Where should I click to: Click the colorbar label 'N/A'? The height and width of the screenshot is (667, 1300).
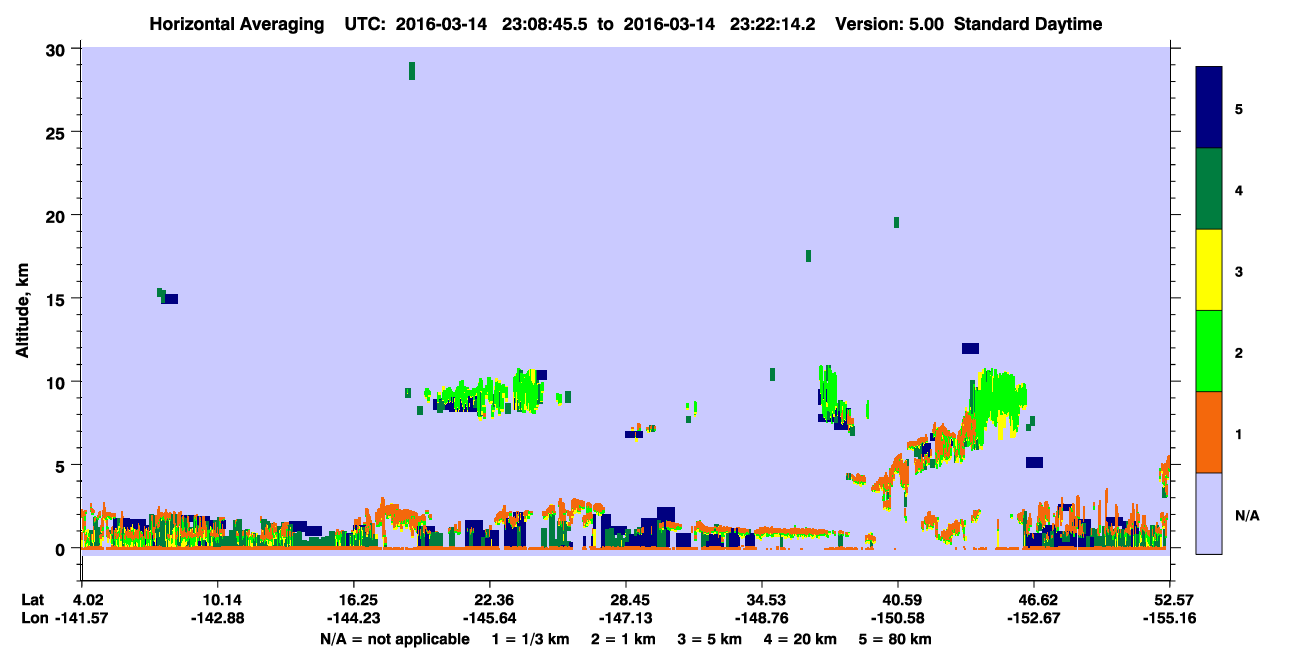pos(1246,515)
